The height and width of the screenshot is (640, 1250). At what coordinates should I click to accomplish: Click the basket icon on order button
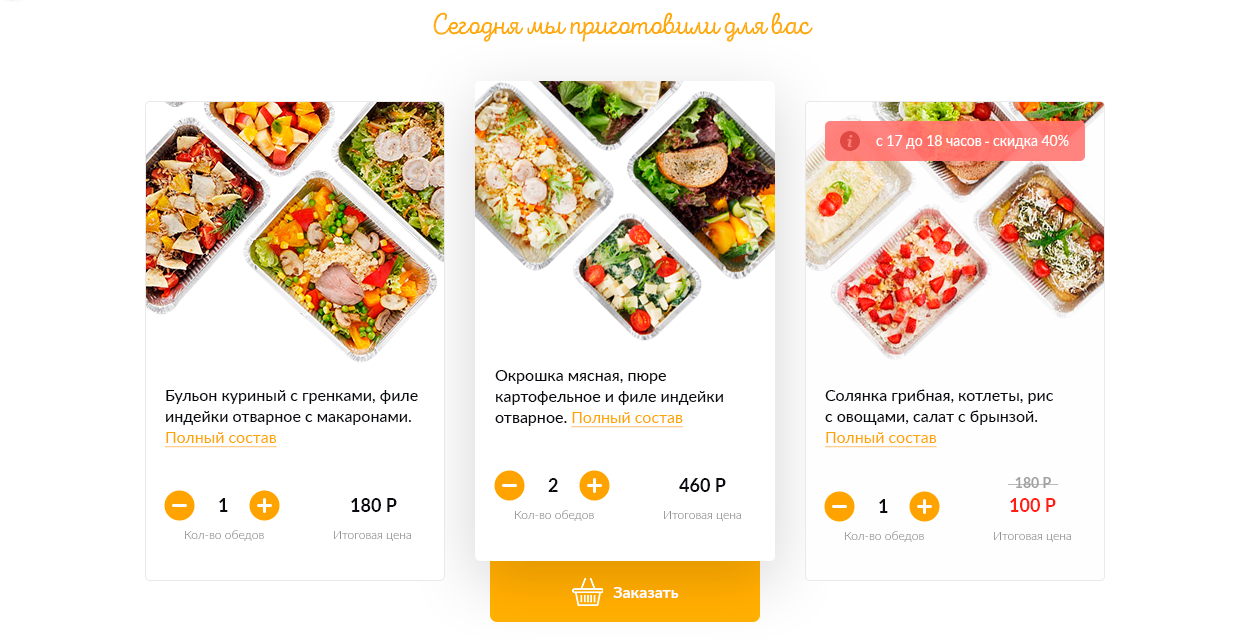tap(588, 592)
